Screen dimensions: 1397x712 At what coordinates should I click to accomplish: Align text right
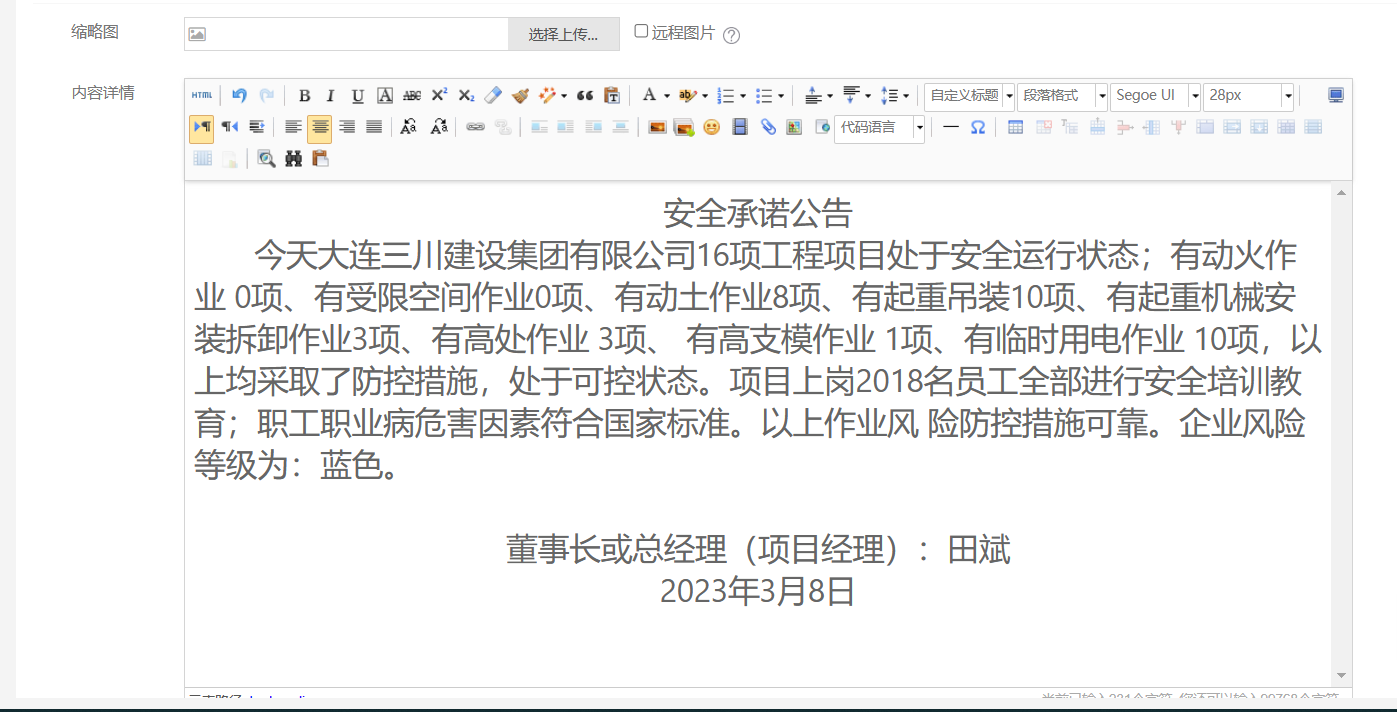point(347,127)
